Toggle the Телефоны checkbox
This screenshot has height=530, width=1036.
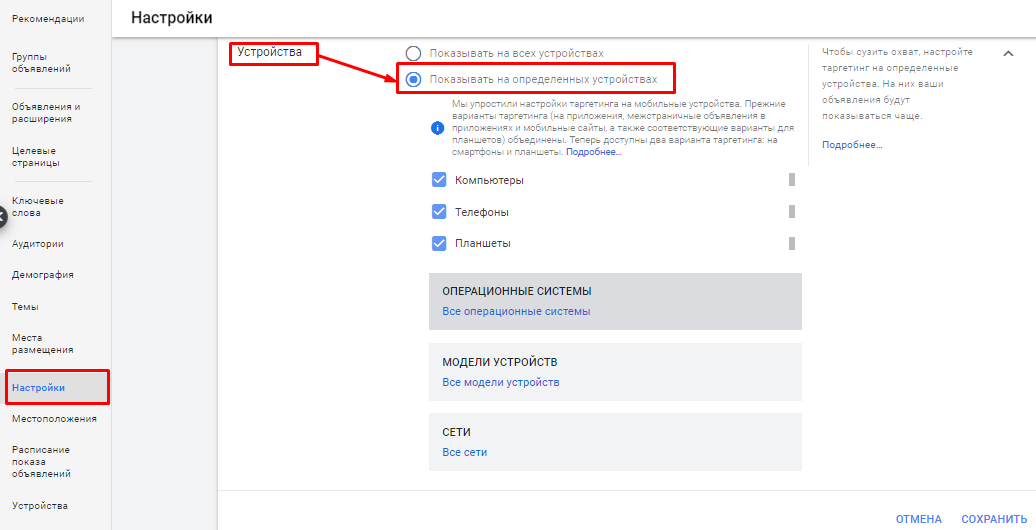point(439,212)
